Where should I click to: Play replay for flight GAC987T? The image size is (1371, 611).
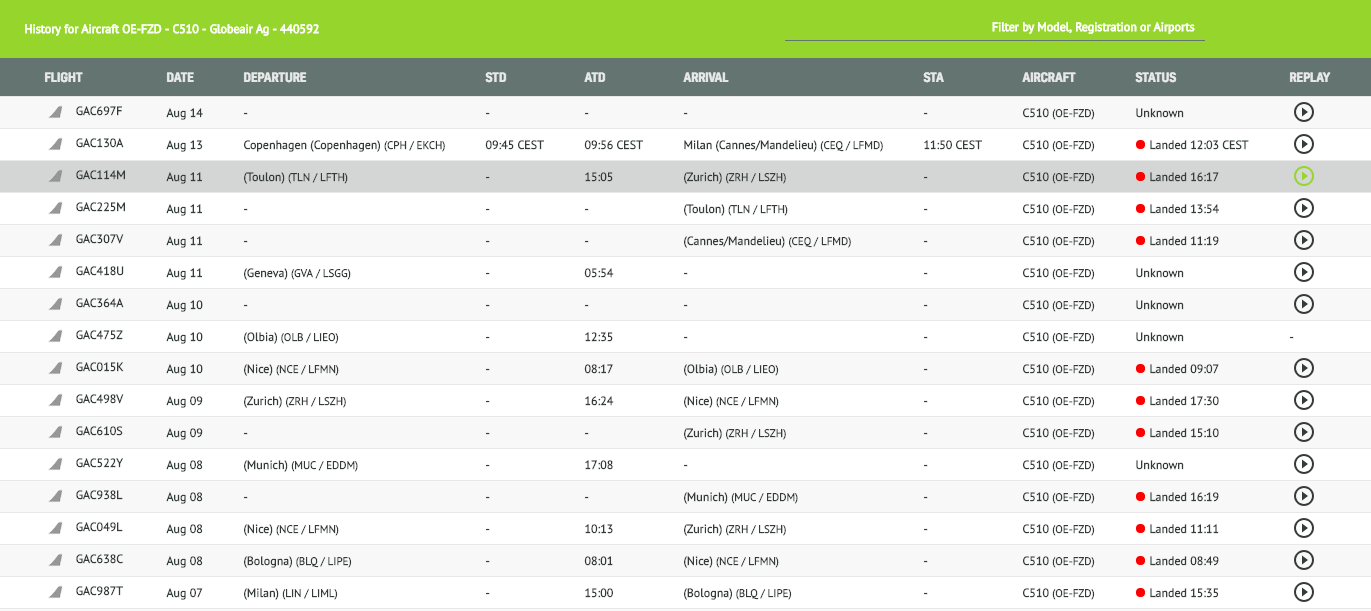pos(1303,592)
